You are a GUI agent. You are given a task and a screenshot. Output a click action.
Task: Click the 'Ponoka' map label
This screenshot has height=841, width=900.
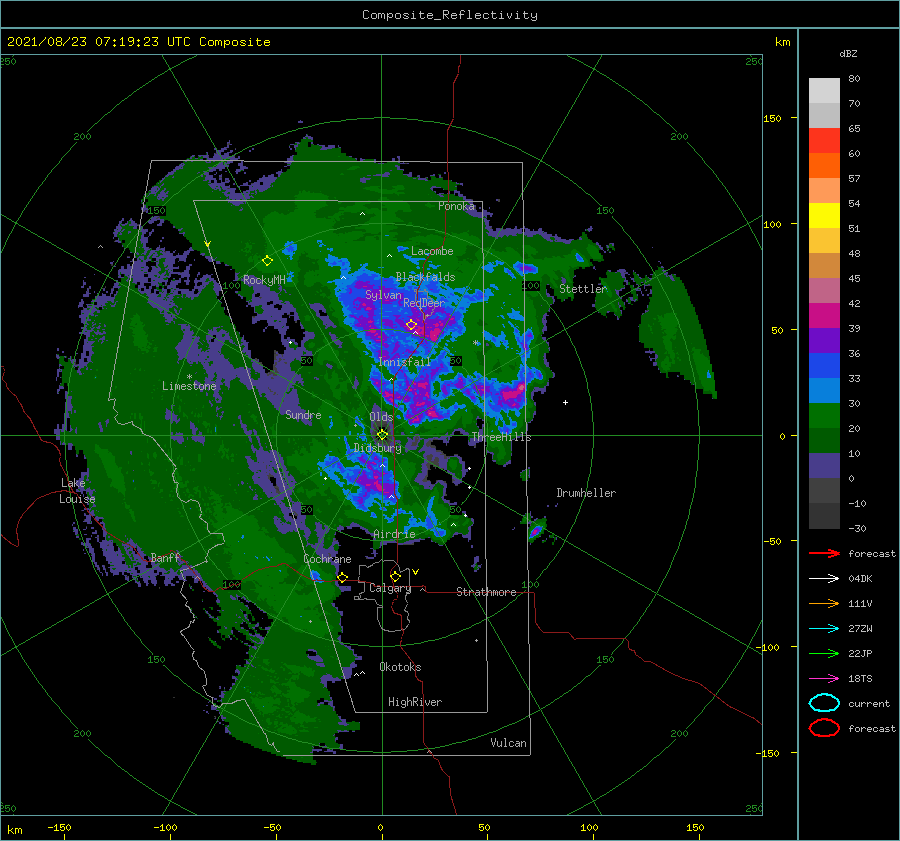pos(456,206)
